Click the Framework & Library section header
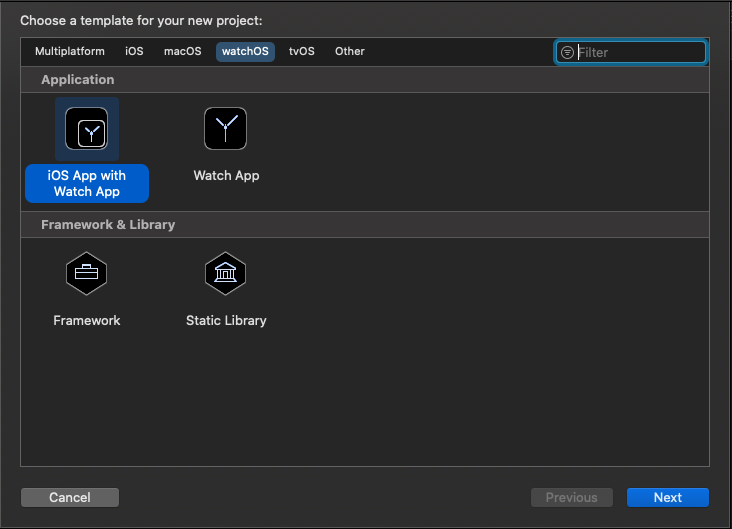 [365, 225]
